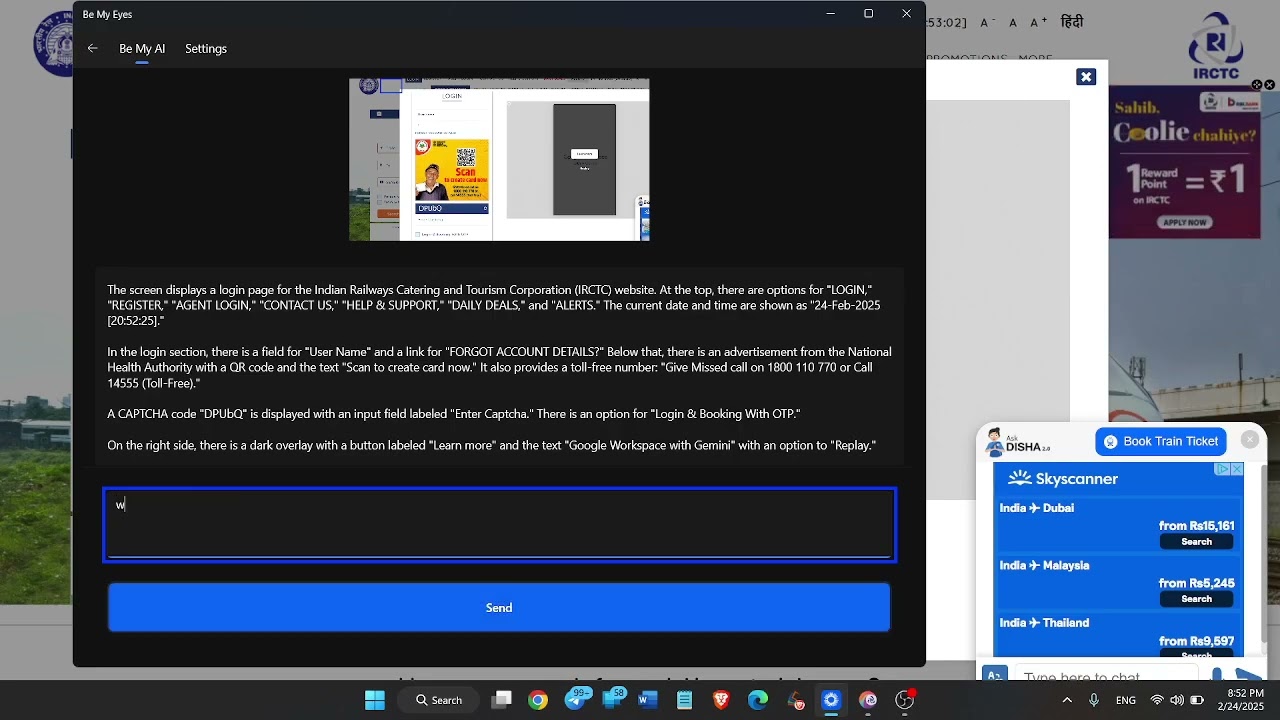Image resolution: width=1280 pixels, height=720 pixels.
Task: Click the Wi-Fi network tray icon
Action: [x=1157, y=700]
